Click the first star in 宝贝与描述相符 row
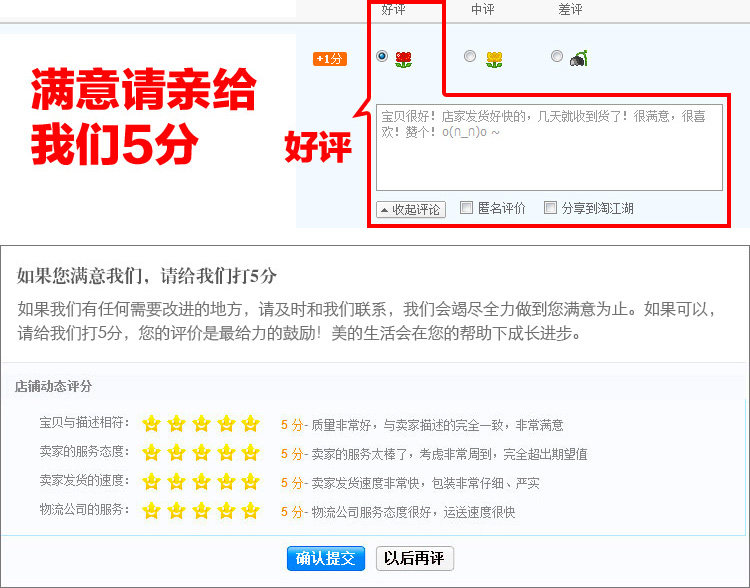 coord(152,424)
